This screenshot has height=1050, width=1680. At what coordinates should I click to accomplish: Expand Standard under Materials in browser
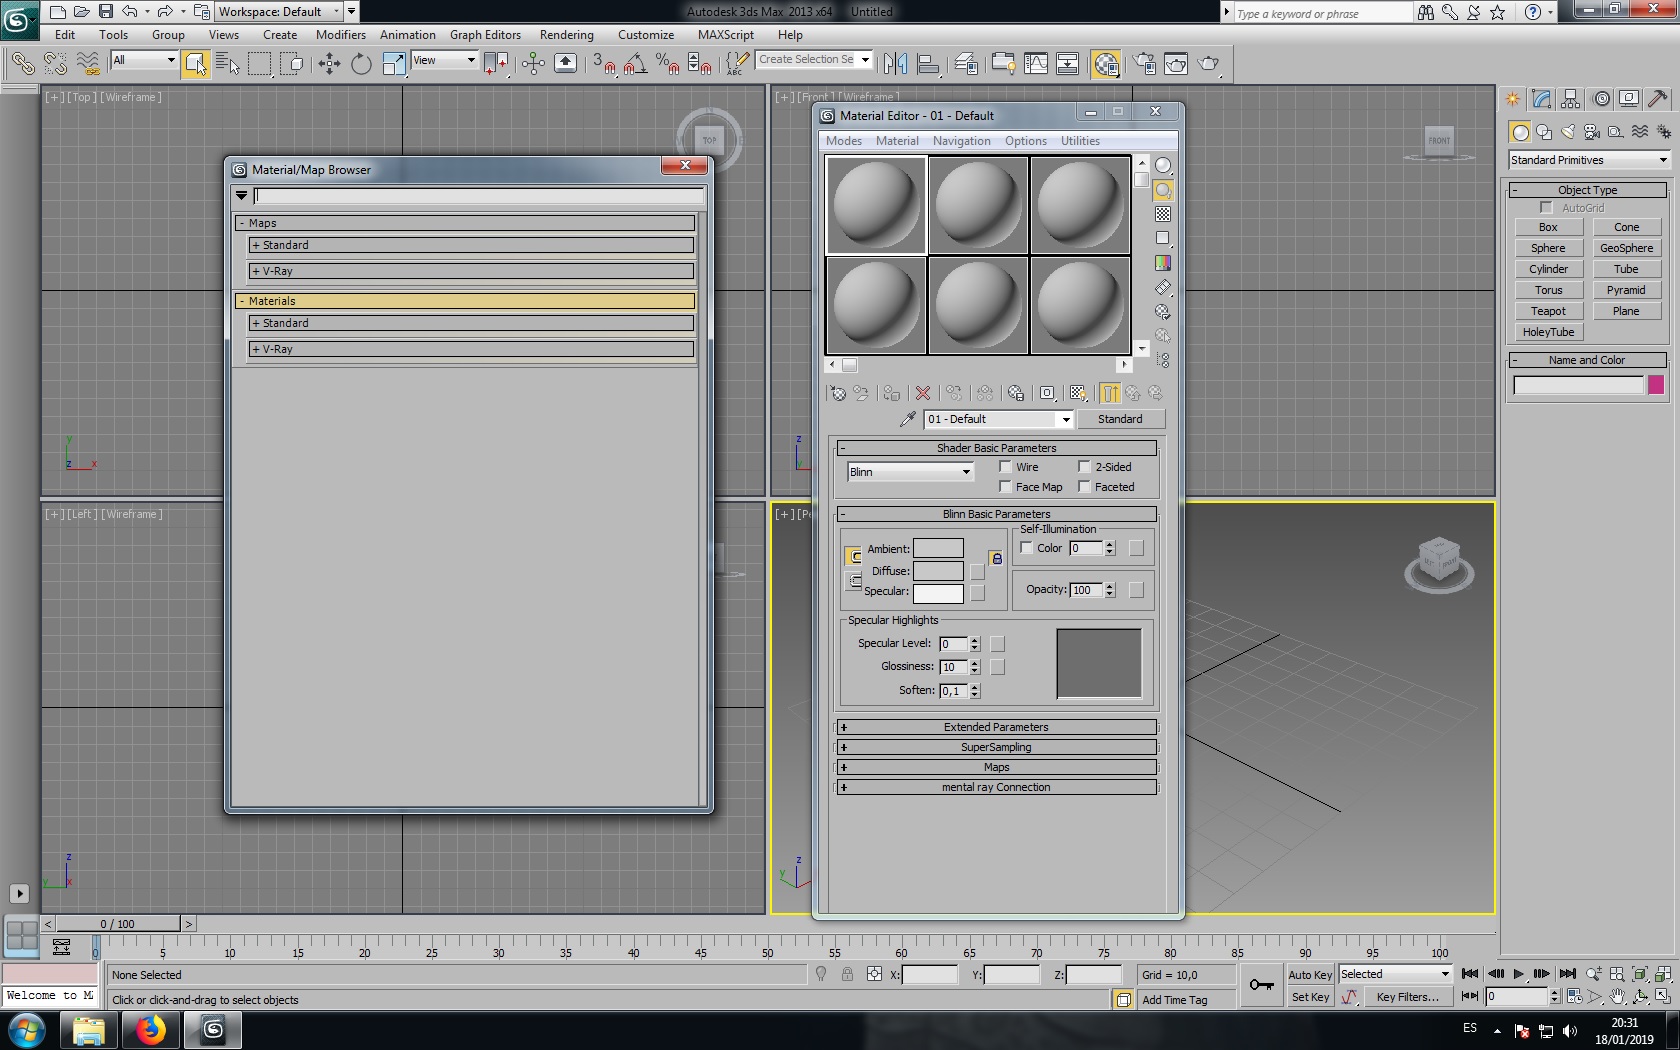pyautogui.click(x=470, y=323)
